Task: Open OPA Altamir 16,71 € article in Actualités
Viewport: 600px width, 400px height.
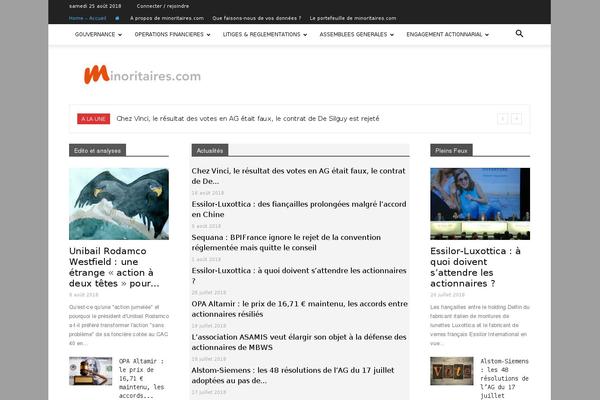Action: pos(300,309)
